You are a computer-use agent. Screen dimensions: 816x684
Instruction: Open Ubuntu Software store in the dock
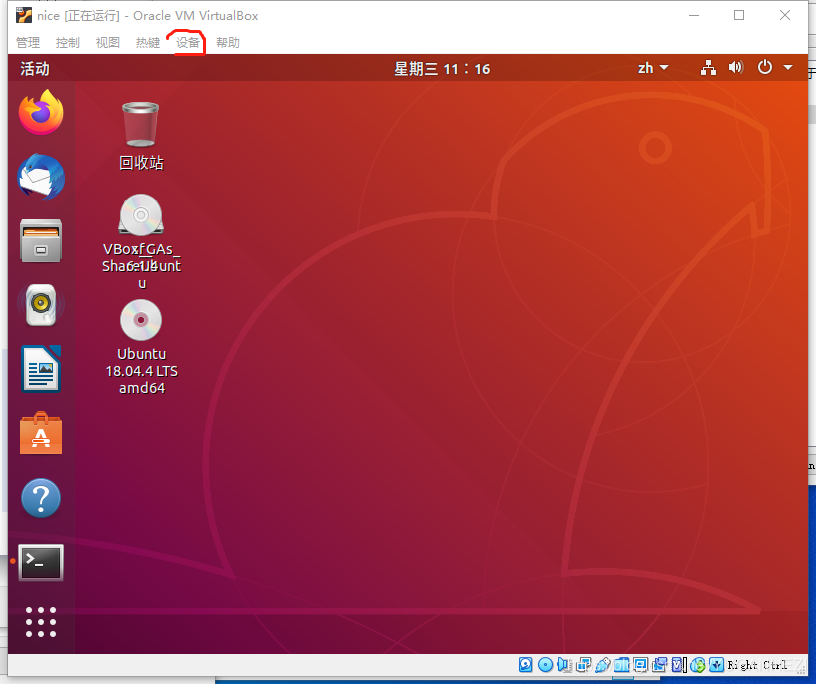(41, 433)
